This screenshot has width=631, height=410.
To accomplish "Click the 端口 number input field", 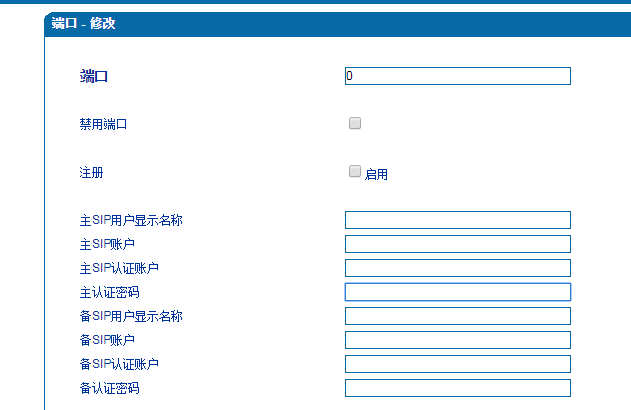I will point(457,76).
